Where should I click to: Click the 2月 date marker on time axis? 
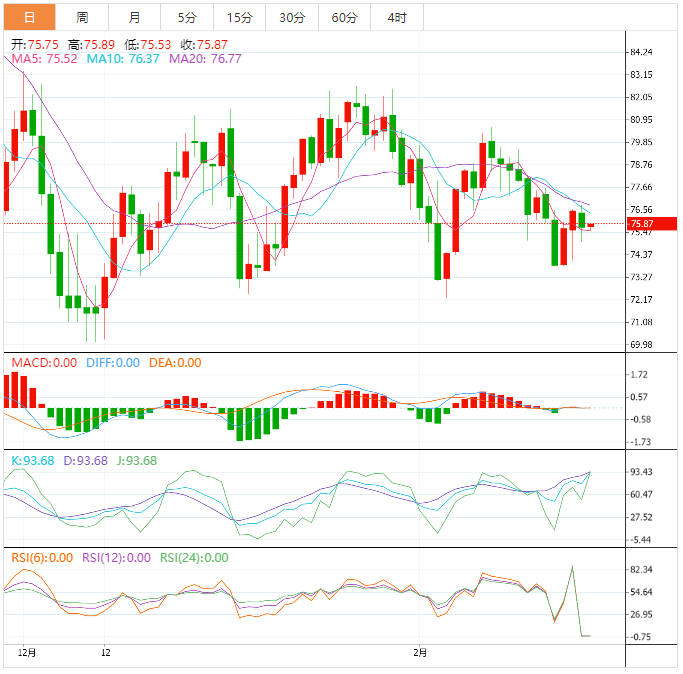tap(421, 652)
